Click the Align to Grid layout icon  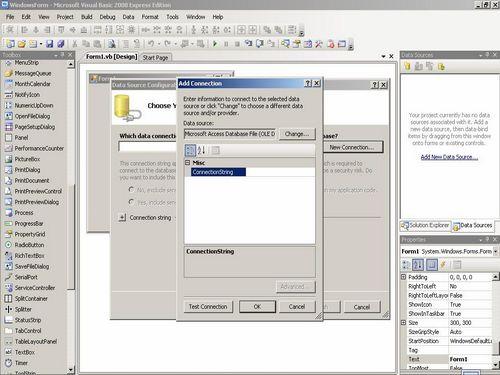pos(10,30)
